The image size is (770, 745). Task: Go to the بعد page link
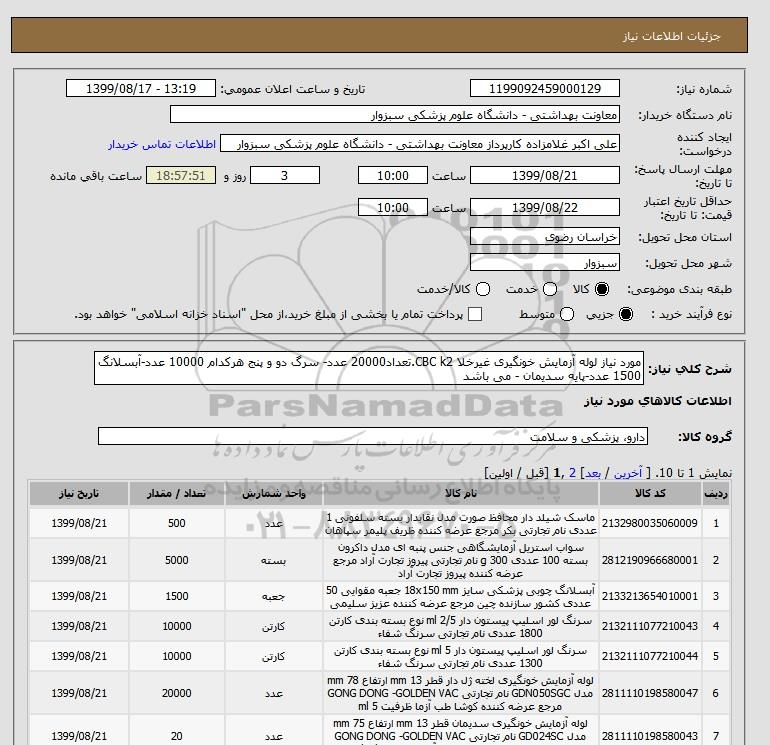[x=593, y=473]
